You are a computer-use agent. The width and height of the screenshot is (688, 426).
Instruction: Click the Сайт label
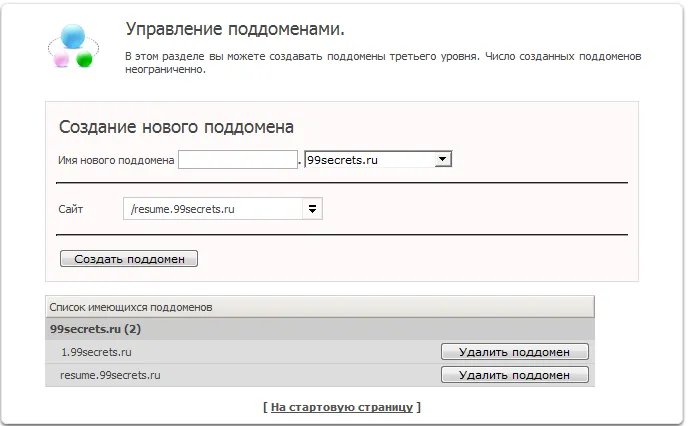click(x=71, y=209)
